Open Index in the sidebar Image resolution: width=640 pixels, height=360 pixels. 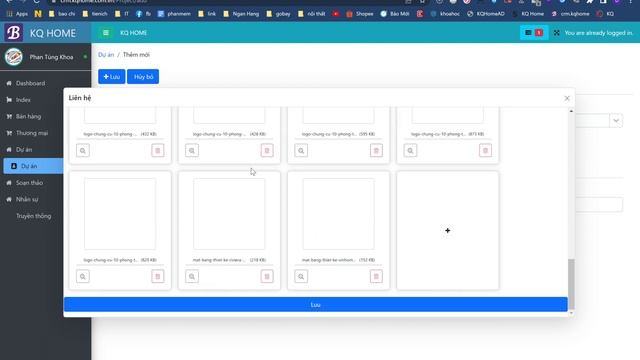point(23,100)
